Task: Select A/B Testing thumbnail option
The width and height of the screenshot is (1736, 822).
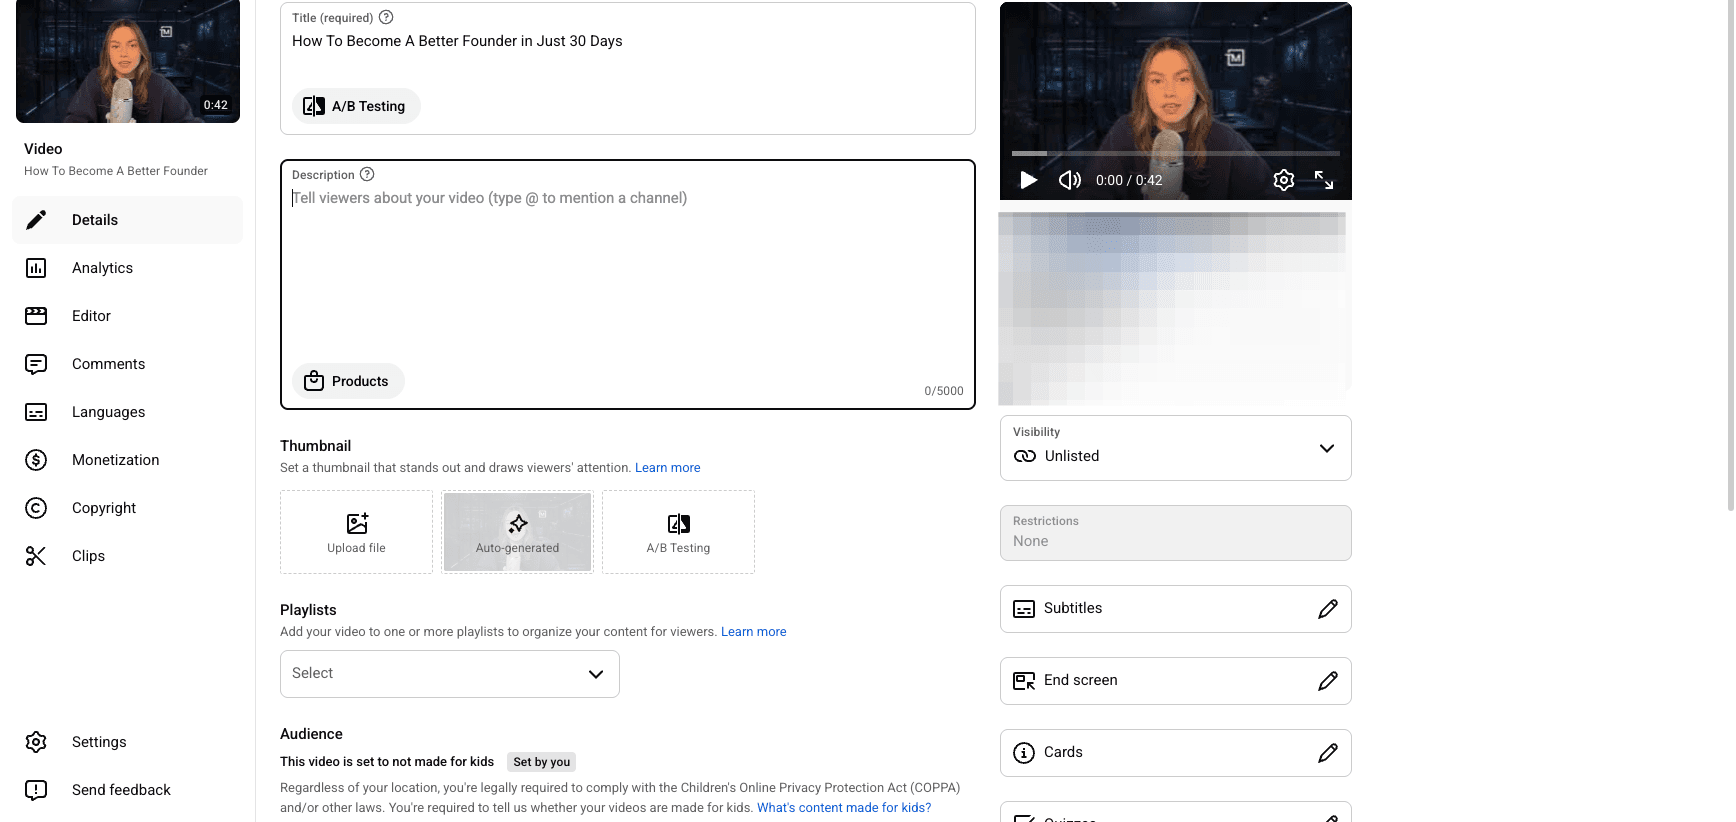Action: pos(678,532)
